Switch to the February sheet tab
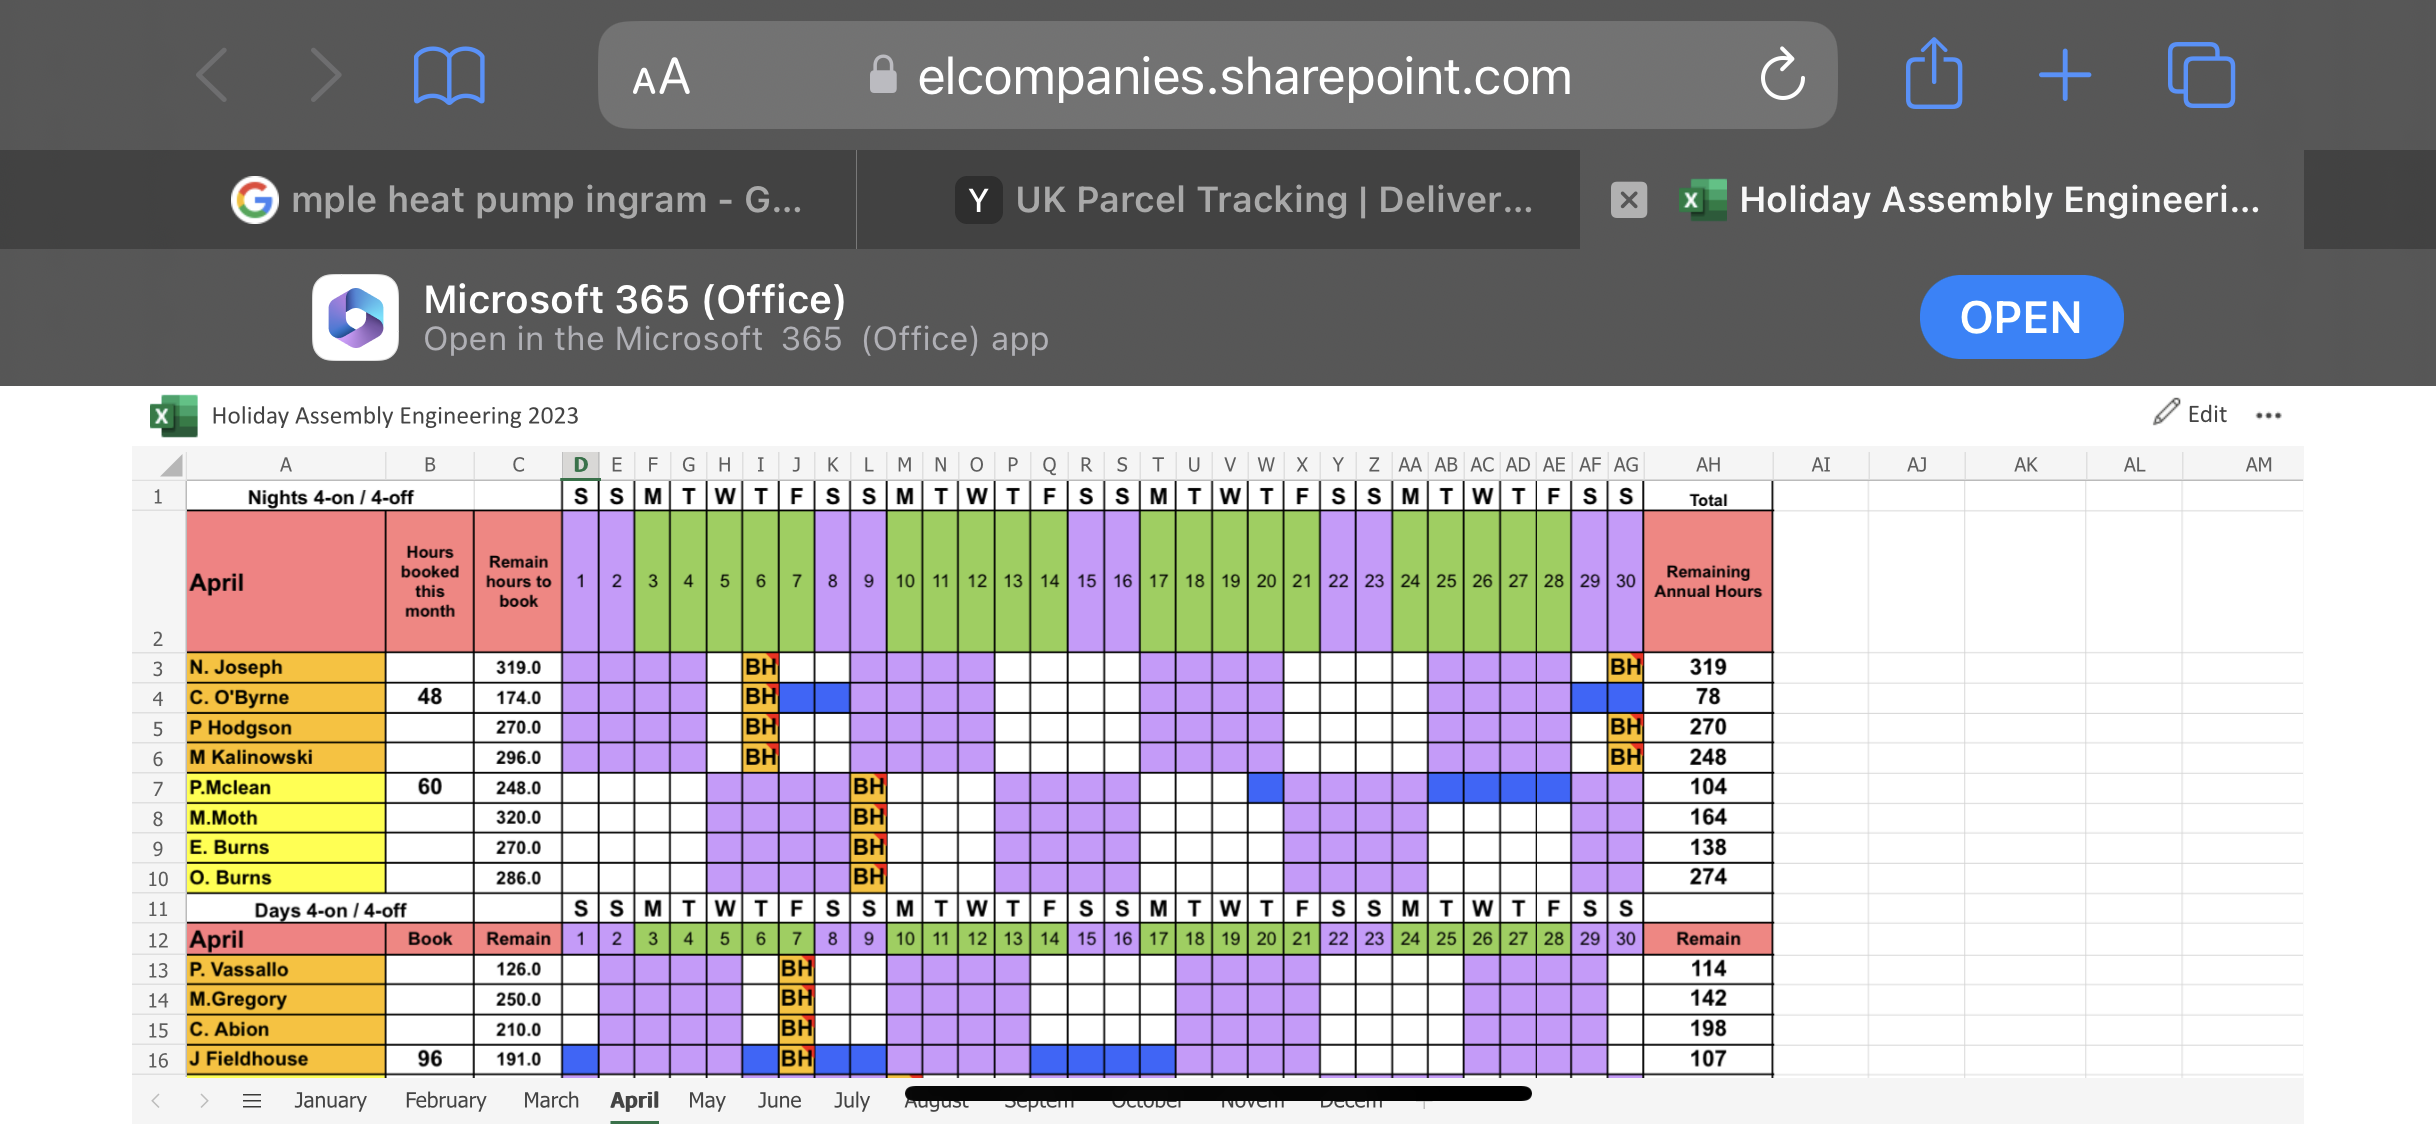The height and width of the screenshot is (1125, 2436). pyautogui.click(x=445, y=1101)
